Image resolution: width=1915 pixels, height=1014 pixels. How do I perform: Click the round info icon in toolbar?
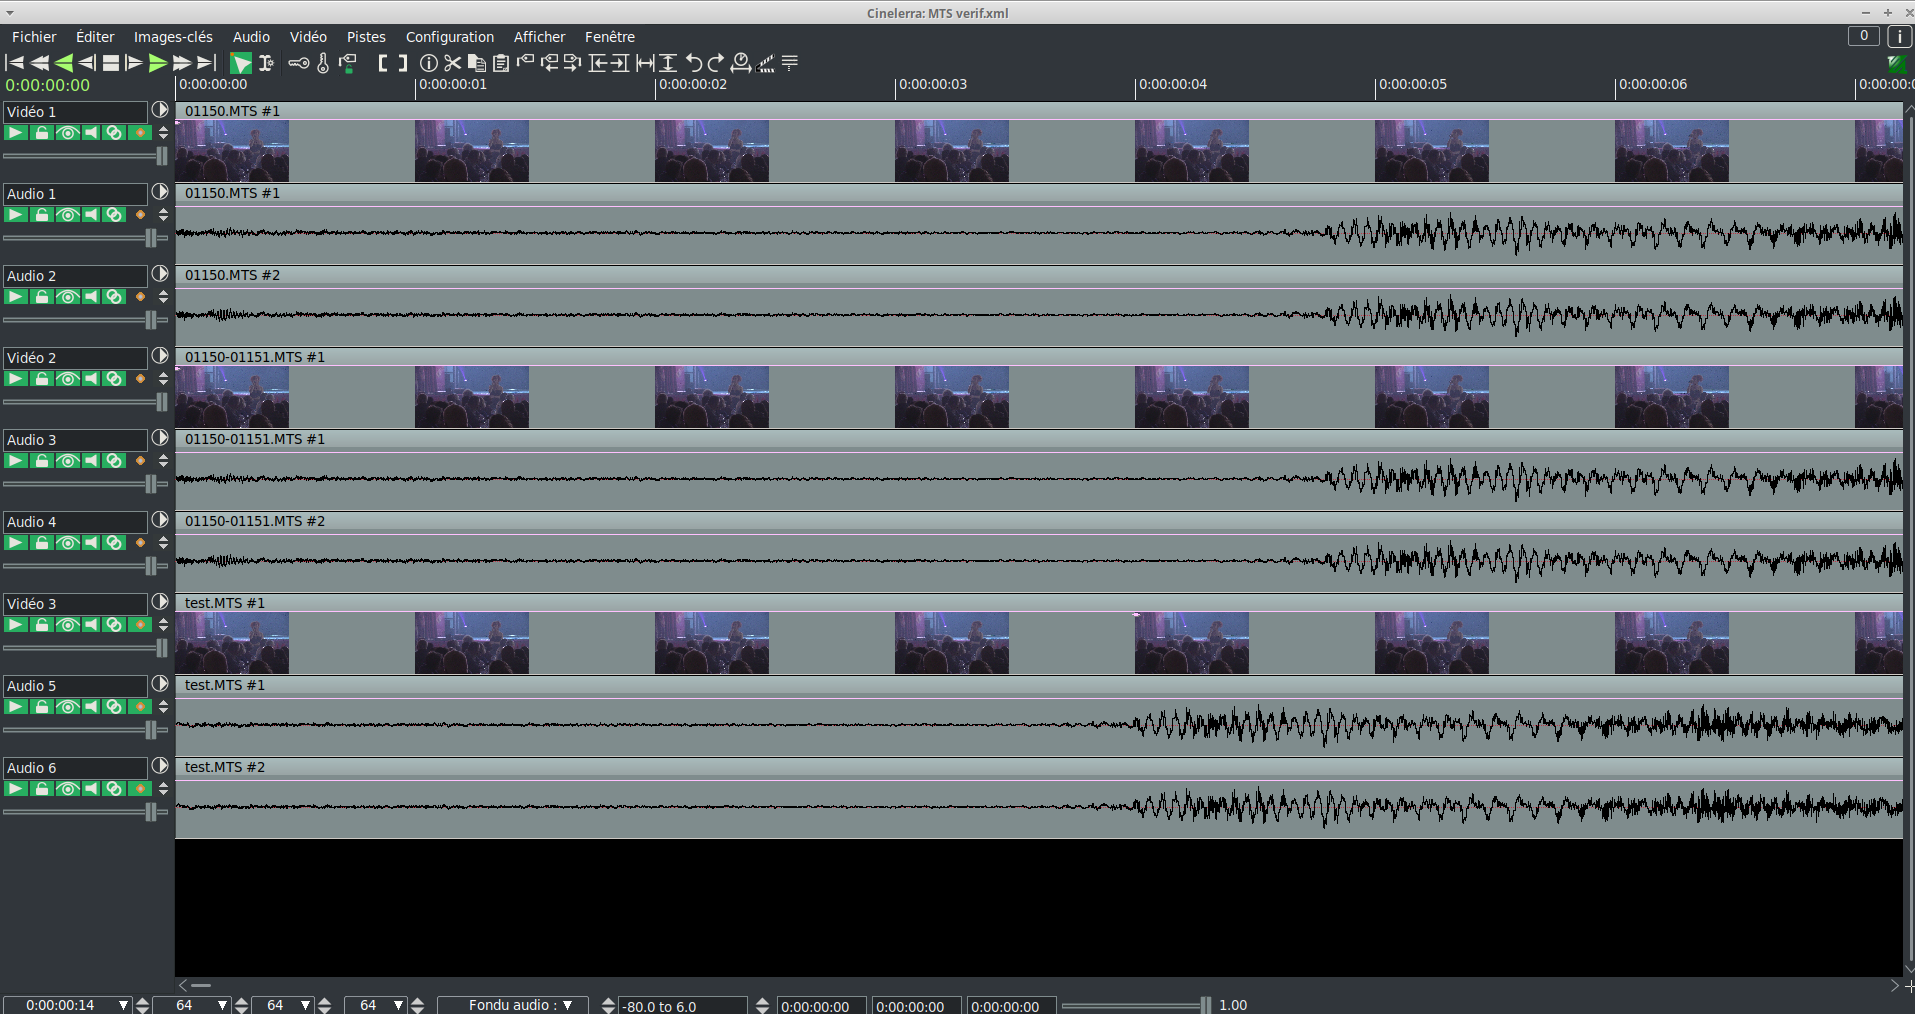[x=429, y=63]
